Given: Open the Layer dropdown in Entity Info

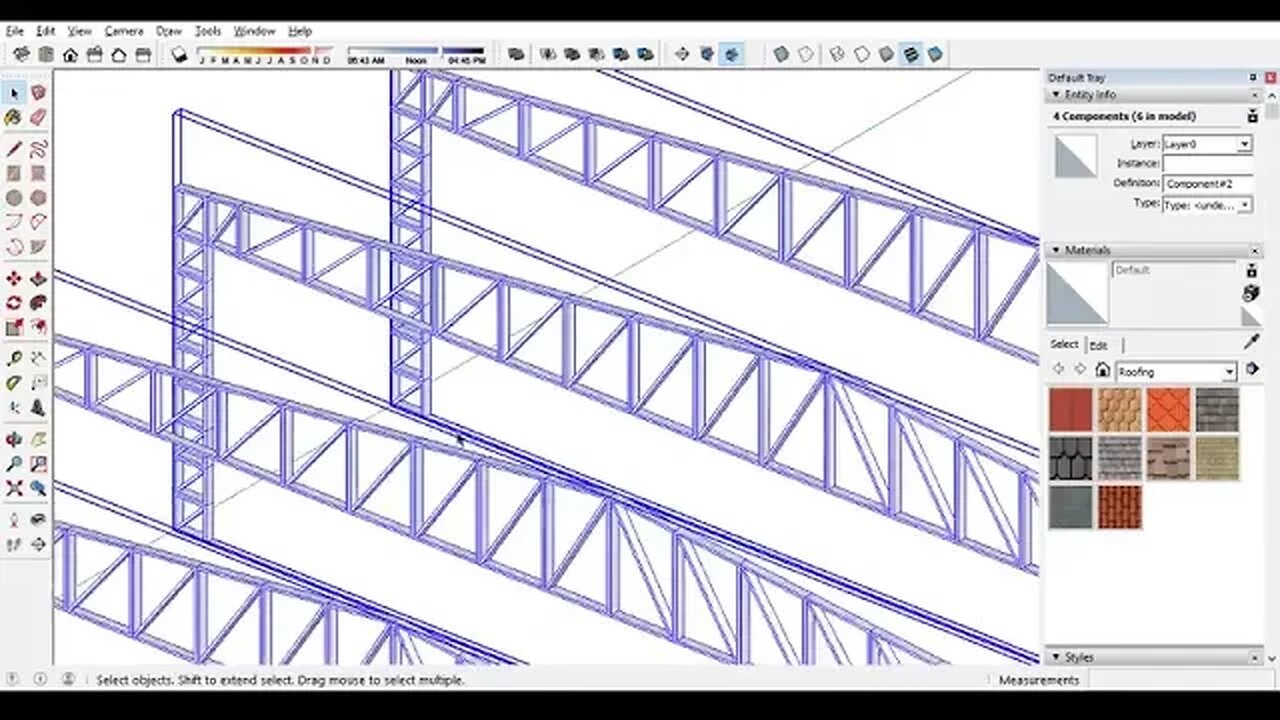Looking at the screenshot, I should (x=1244, y=144).
